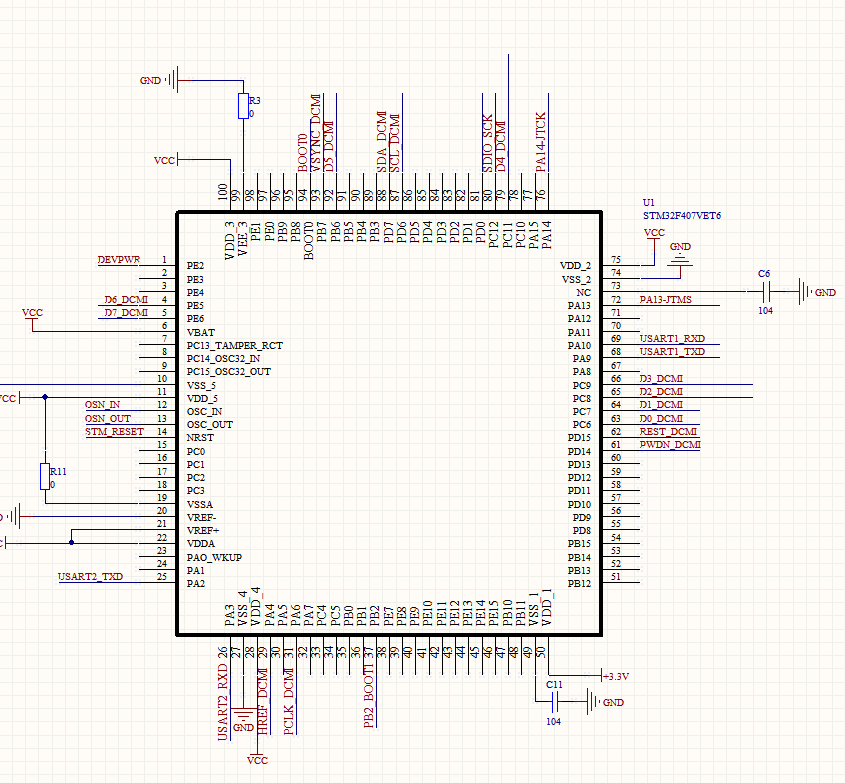Image resolution: width=845 pixels, height=783 pixels.
Task: Select REST_DCMI net label
Action: (668, 432)
